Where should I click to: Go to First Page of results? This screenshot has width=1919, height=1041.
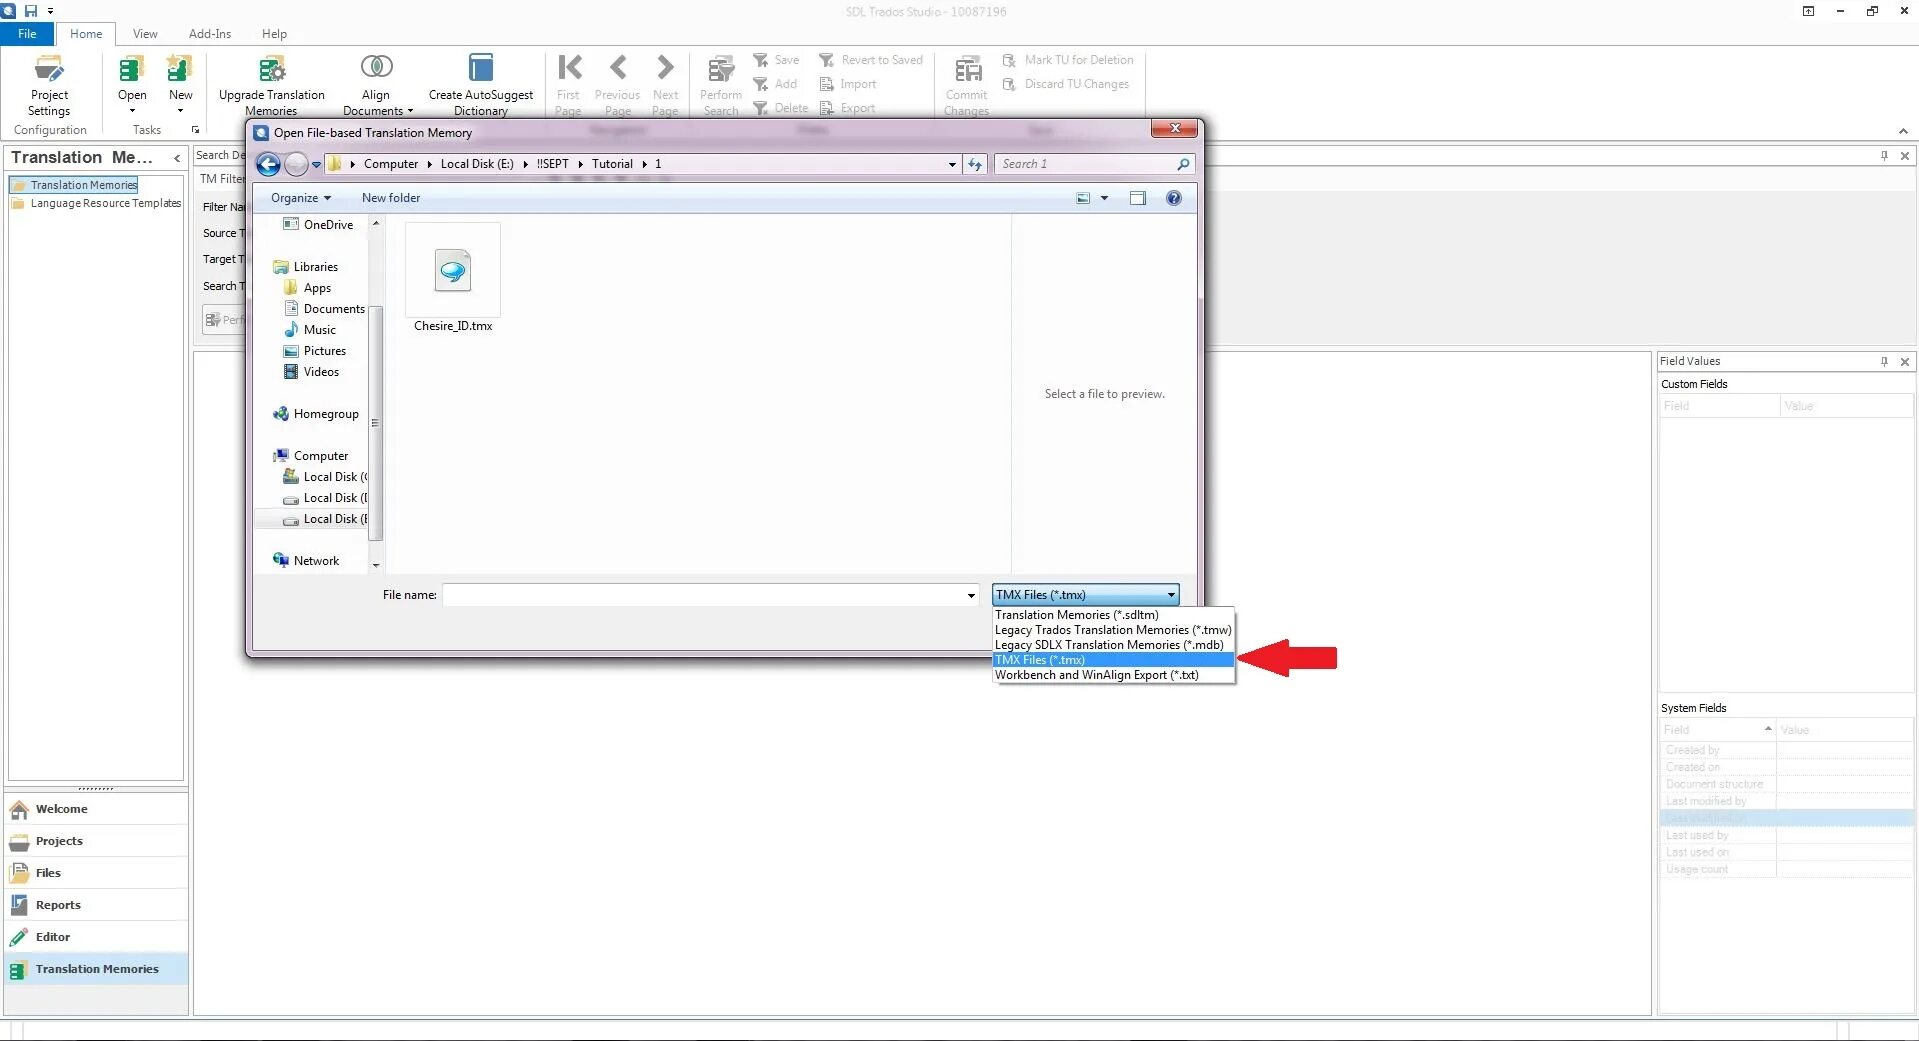point(569,86)
